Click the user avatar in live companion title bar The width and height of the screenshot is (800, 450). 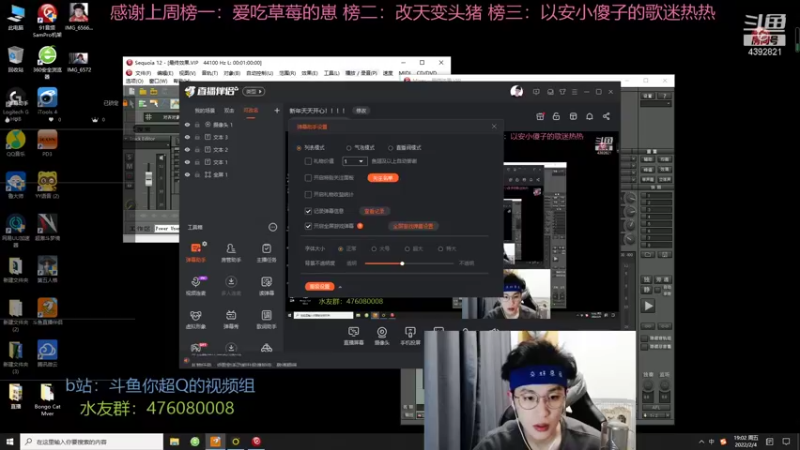(516, 91)
